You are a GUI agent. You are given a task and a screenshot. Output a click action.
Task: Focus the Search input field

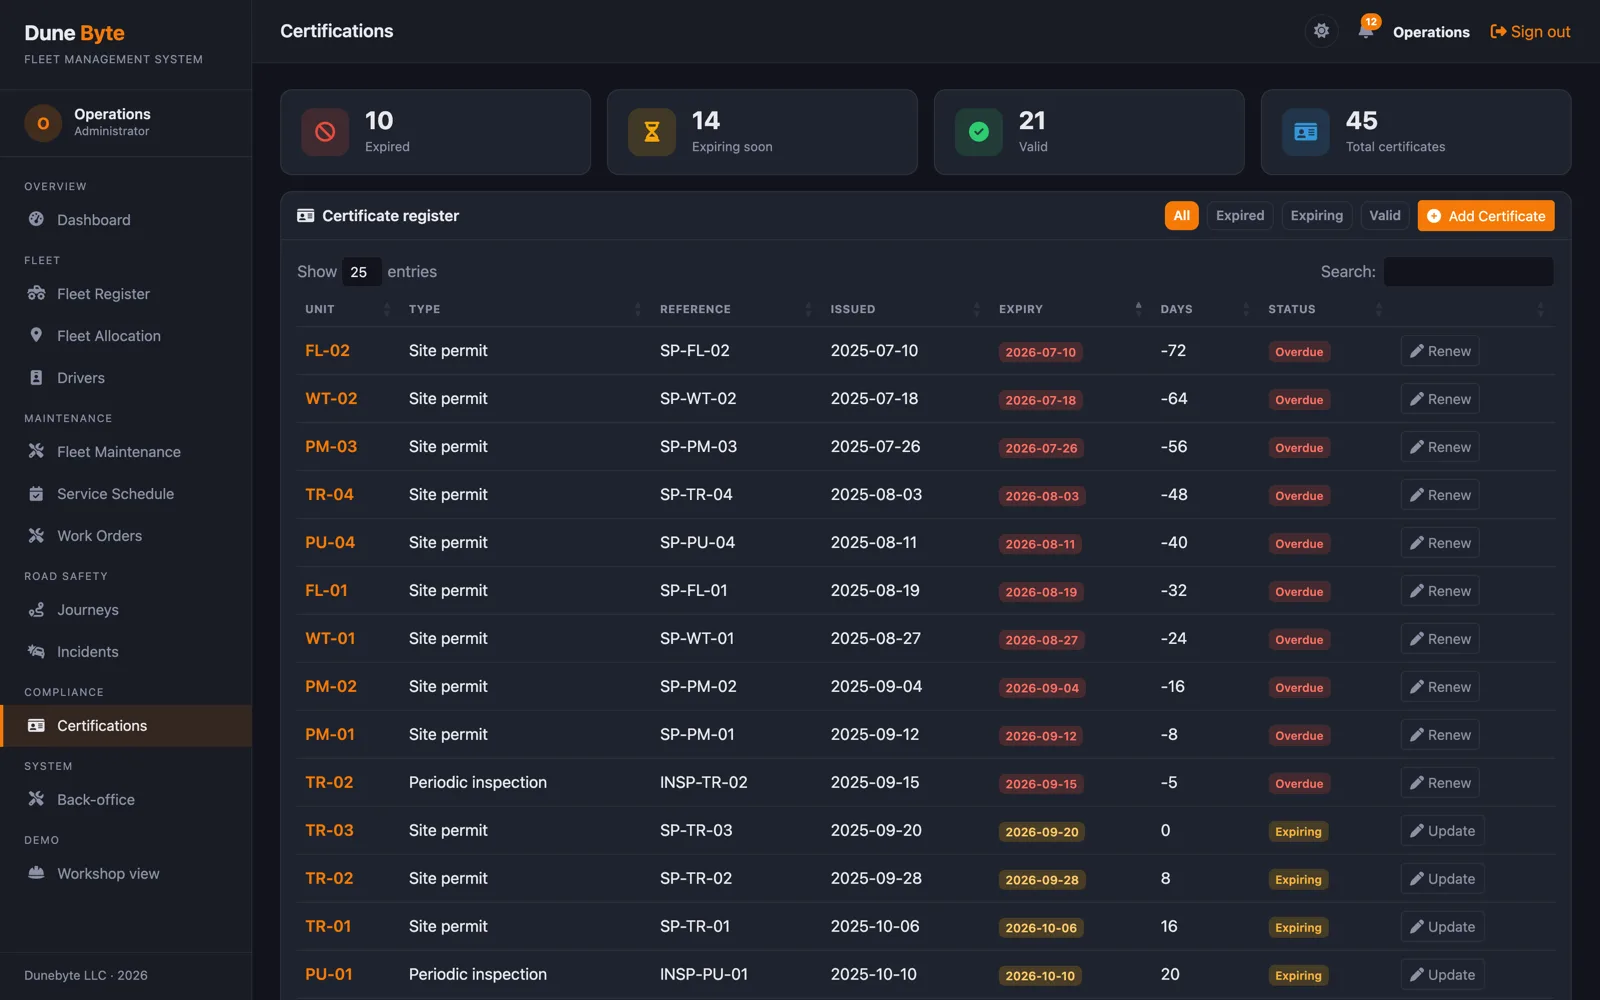pyautogui.click(x=1468, y=272)
